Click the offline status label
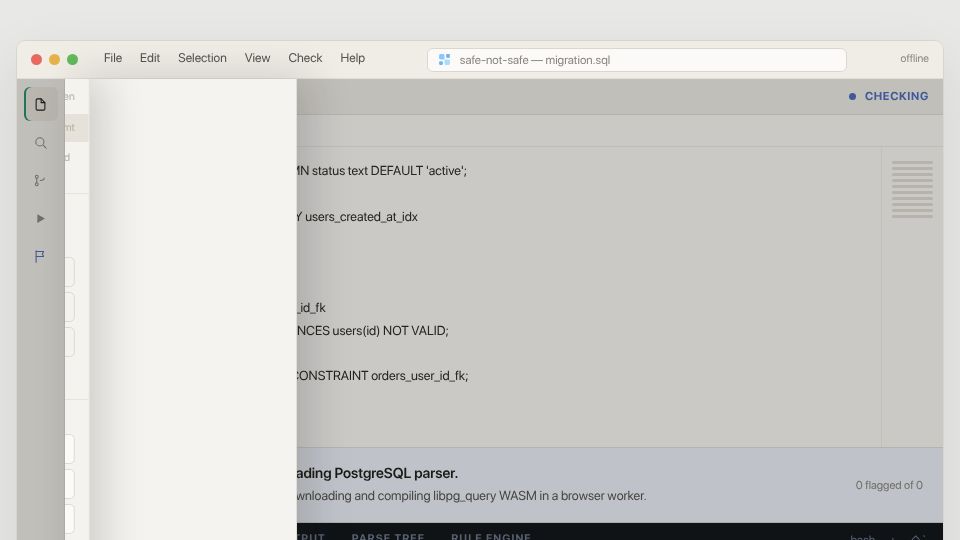Screen dimensions: 960x540 pyautogui.click(x=914, y=58)
